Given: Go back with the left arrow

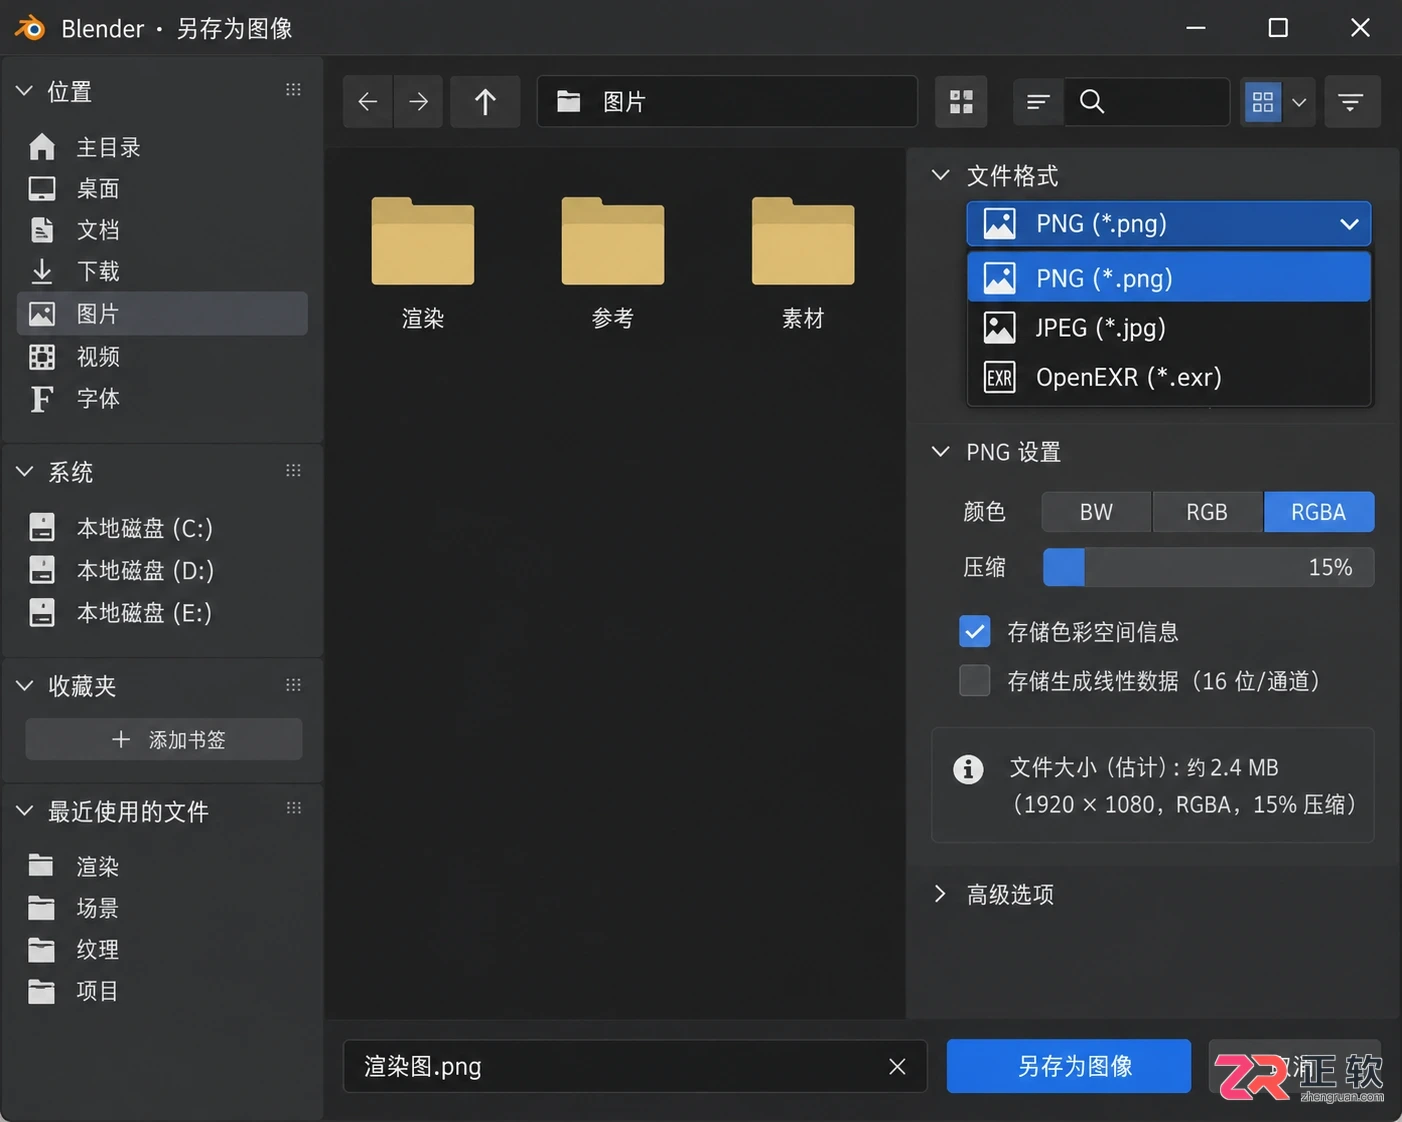Looking at the screenshot, I should click(368, 102).
